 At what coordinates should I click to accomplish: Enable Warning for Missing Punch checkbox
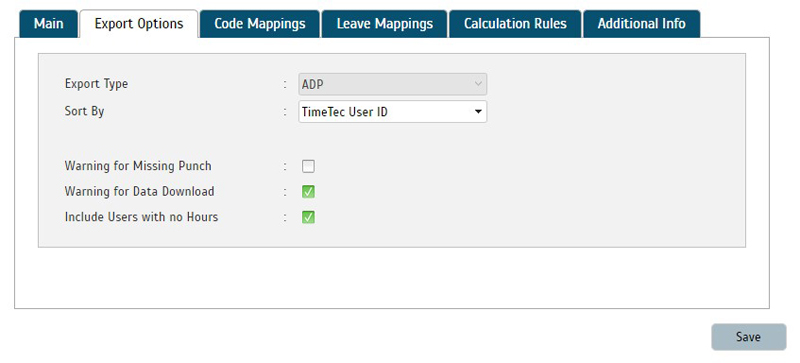coord(308,166)
